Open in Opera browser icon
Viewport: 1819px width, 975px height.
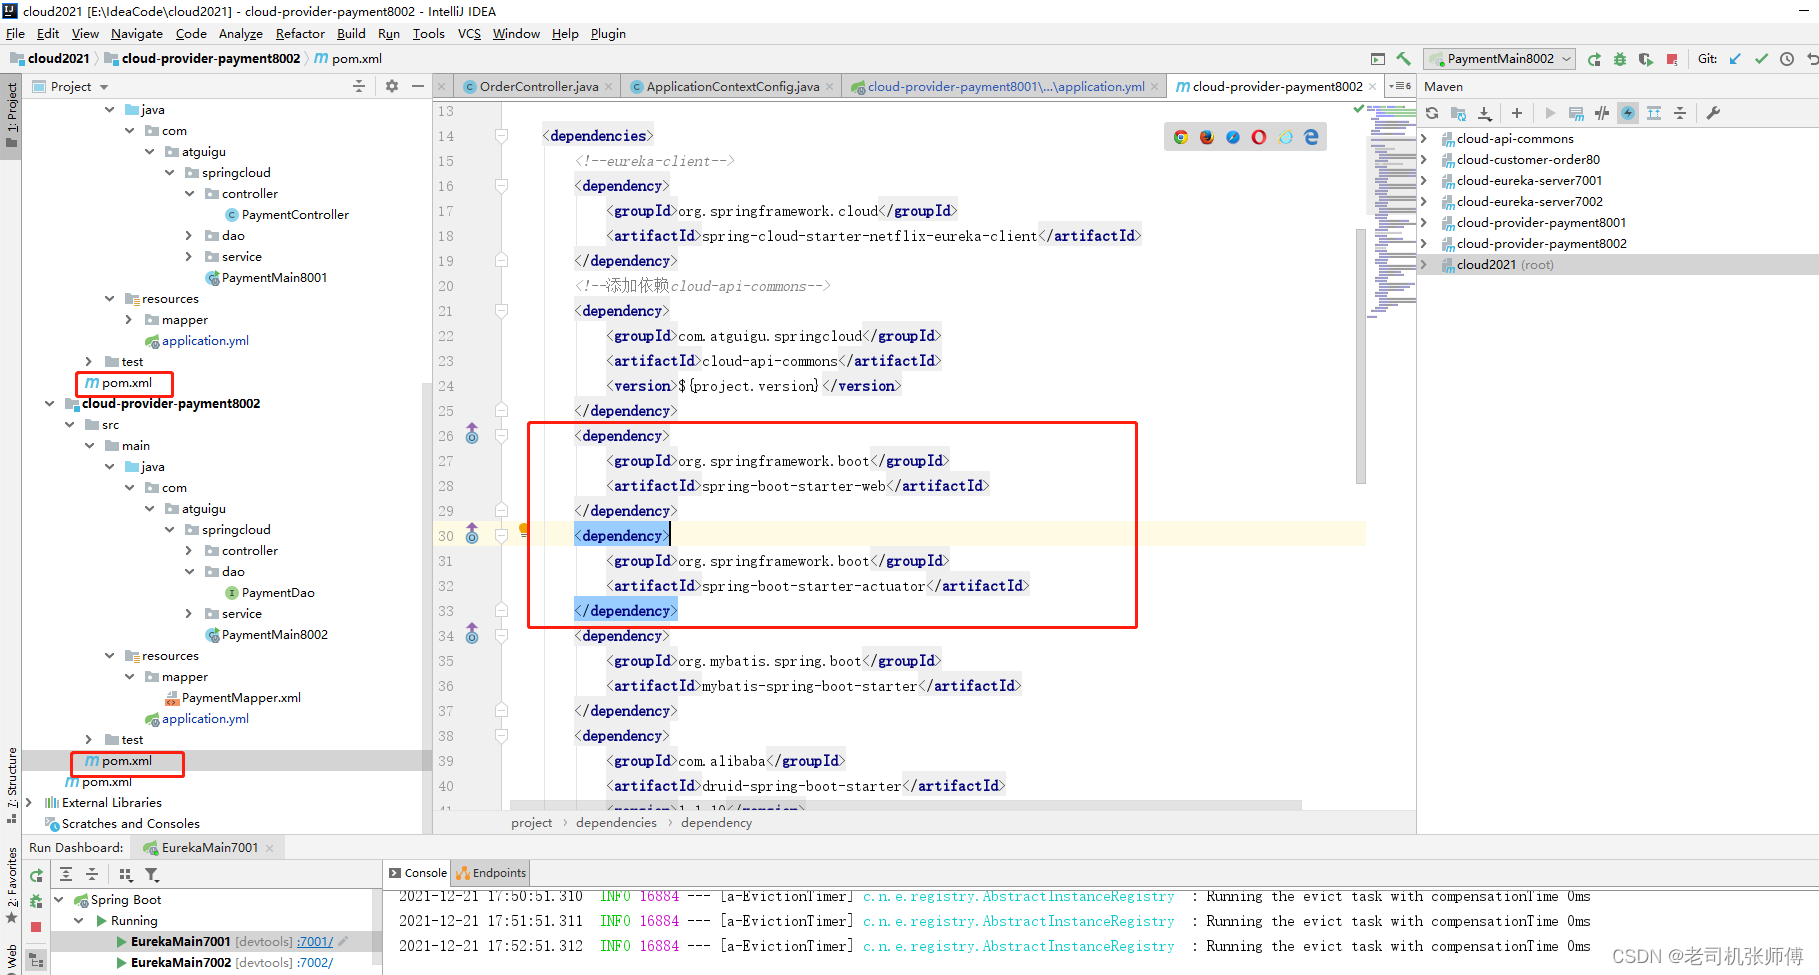1259,137
